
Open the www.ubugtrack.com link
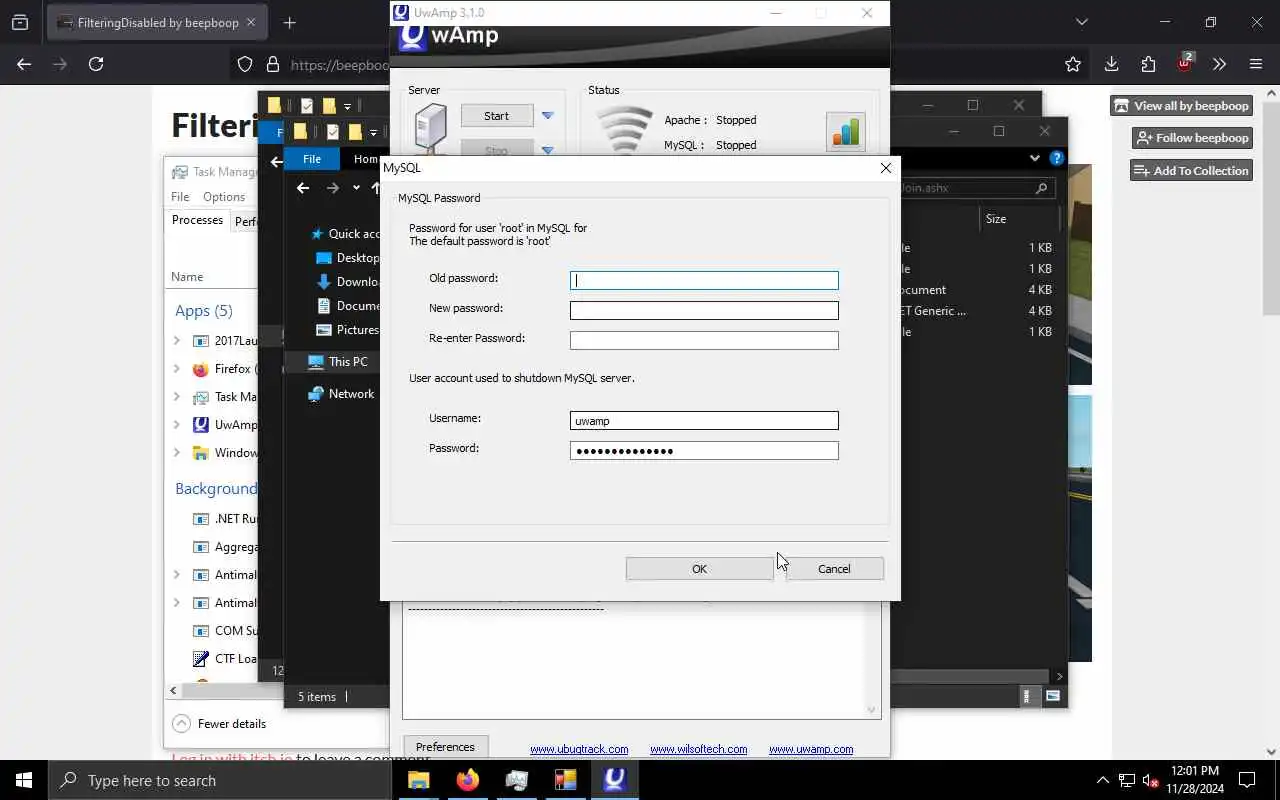pos(579,749)
